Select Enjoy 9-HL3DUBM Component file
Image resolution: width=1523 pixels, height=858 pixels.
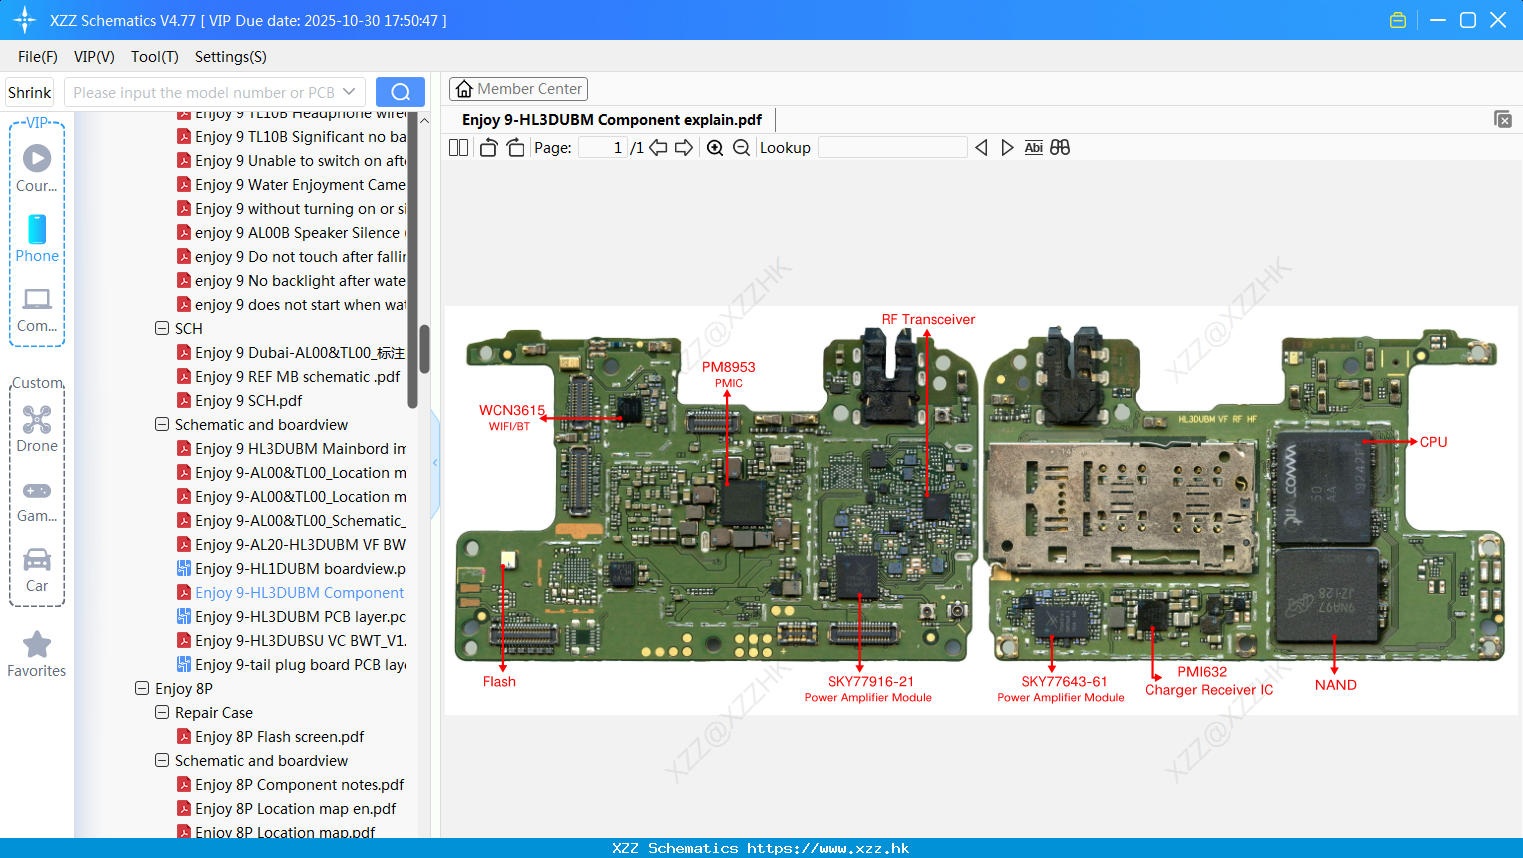tap(291, 592)
